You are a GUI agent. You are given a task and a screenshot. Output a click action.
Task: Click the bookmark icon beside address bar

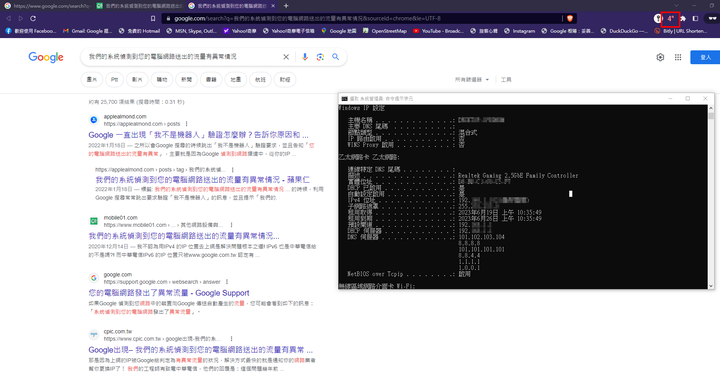[x=153, y=18]
